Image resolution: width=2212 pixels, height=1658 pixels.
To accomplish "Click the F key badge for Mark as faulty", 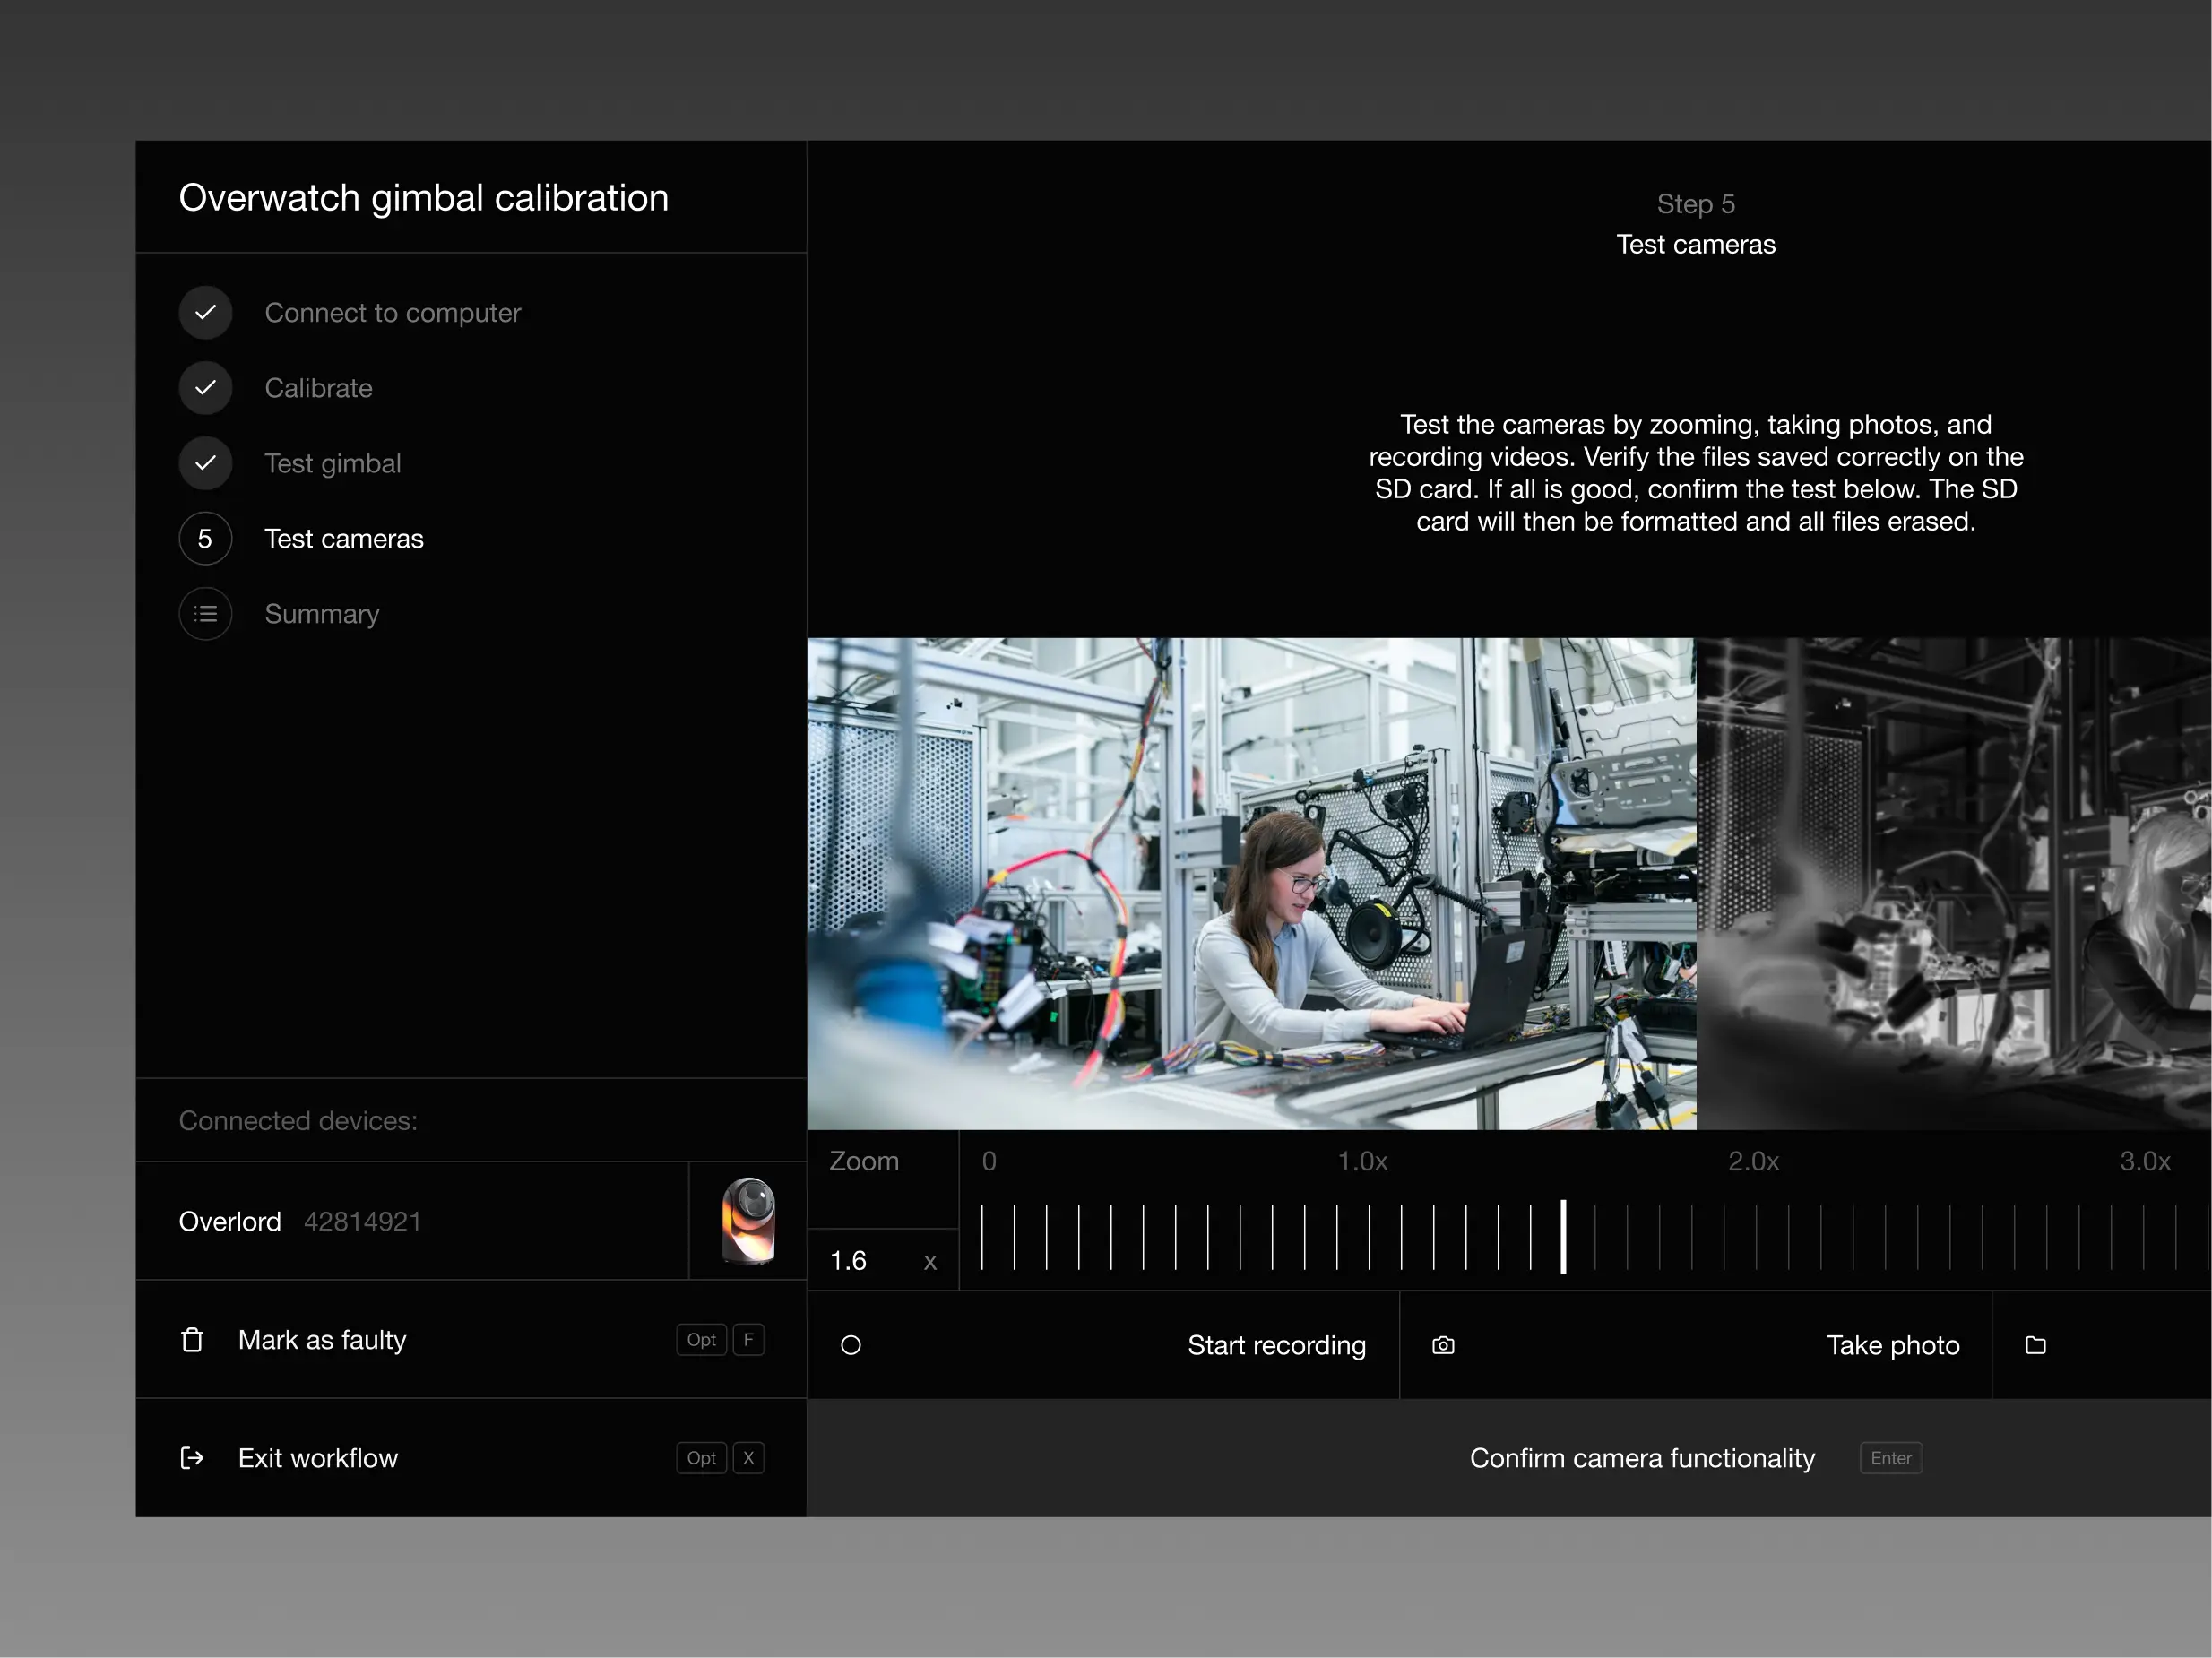I will (x=748, y=1339).
